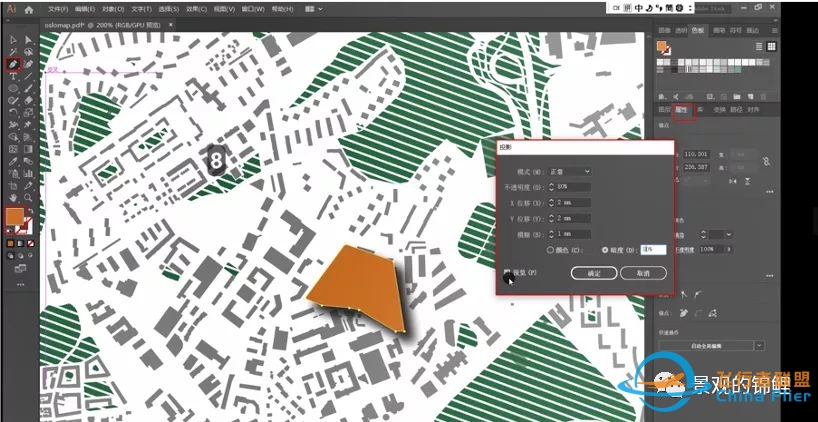Select the Eraser tool
The image size is (818, 422).
point(29,100)
